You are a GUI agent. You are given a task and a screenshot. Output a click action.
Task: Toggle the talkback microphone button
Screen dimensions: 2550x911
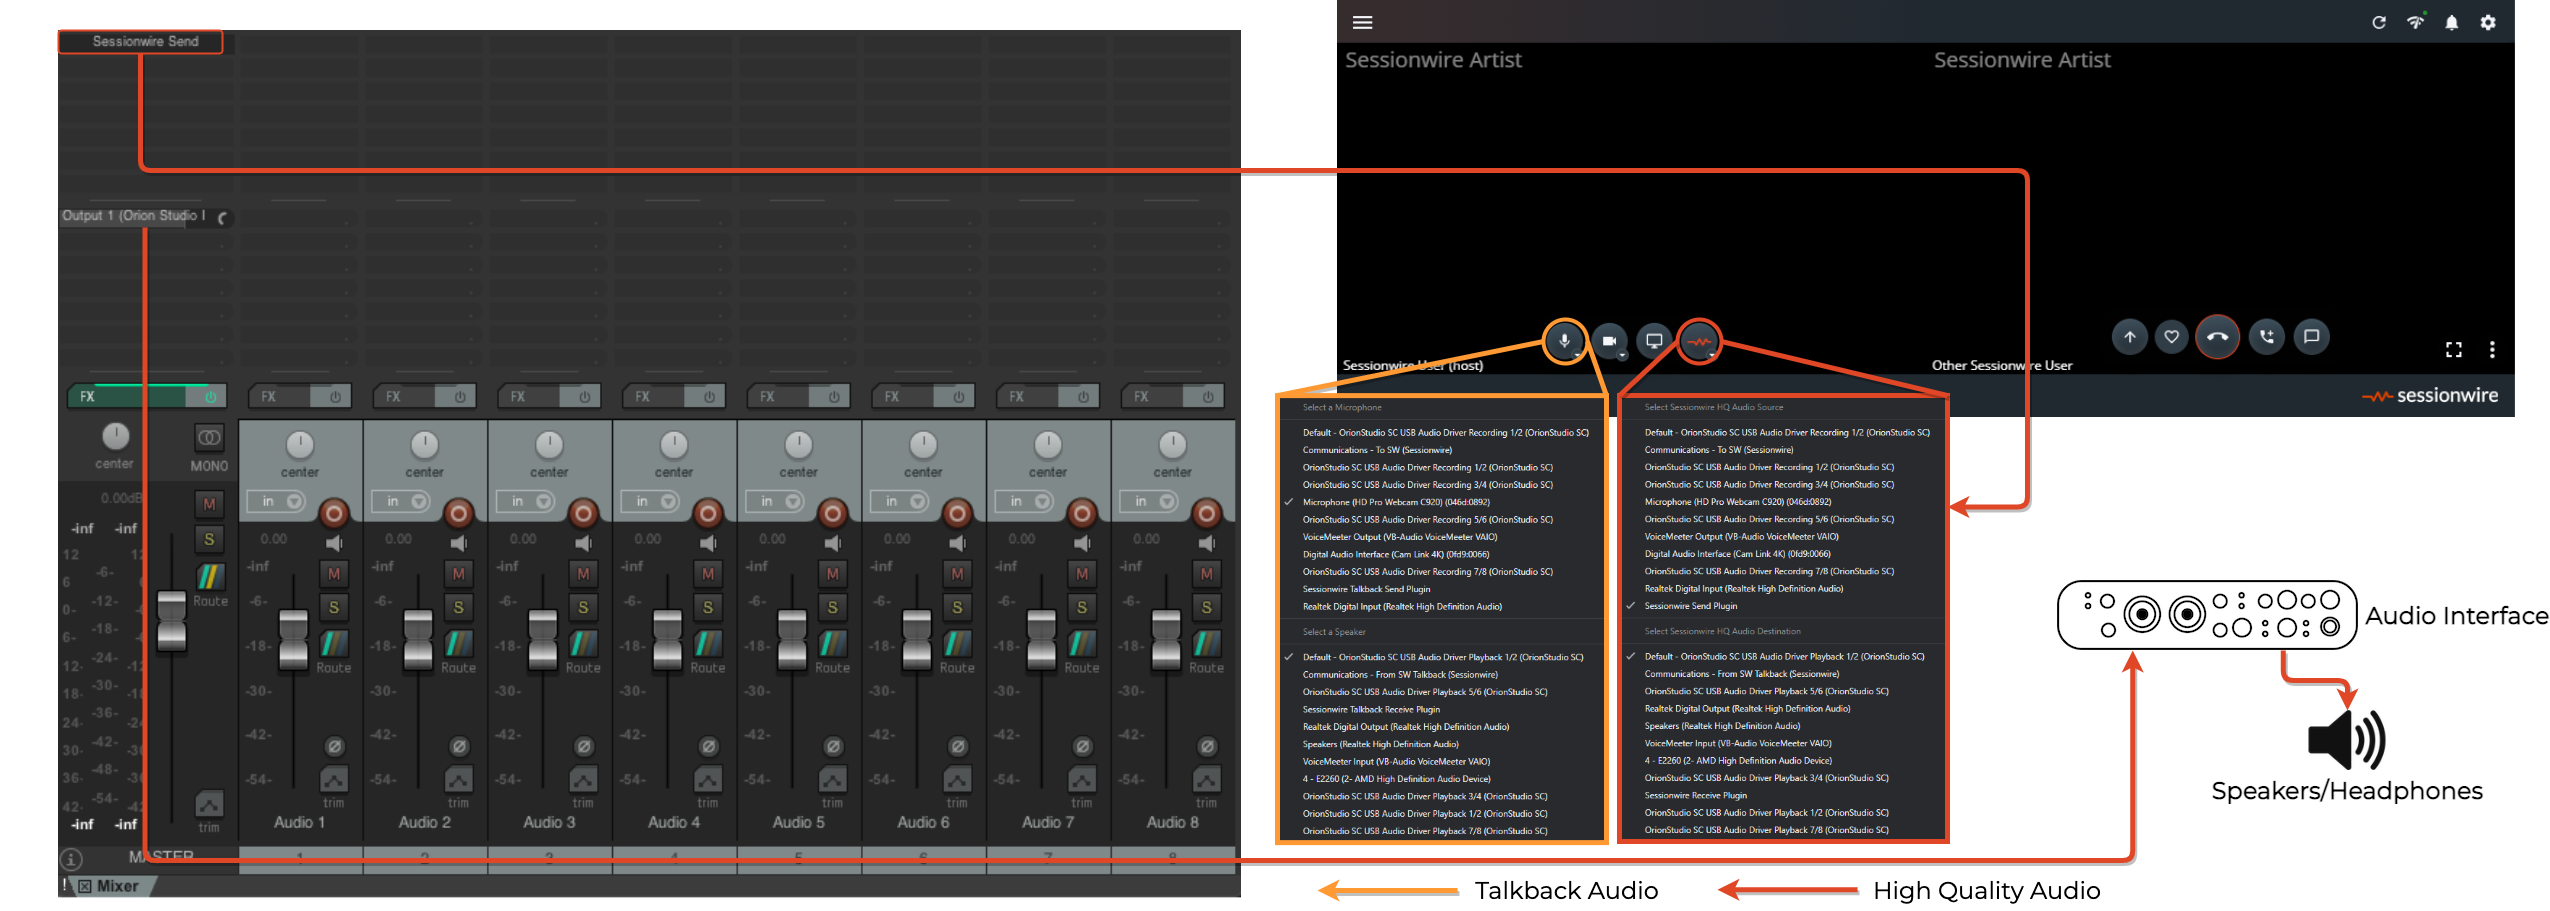tap(1564, 341)
